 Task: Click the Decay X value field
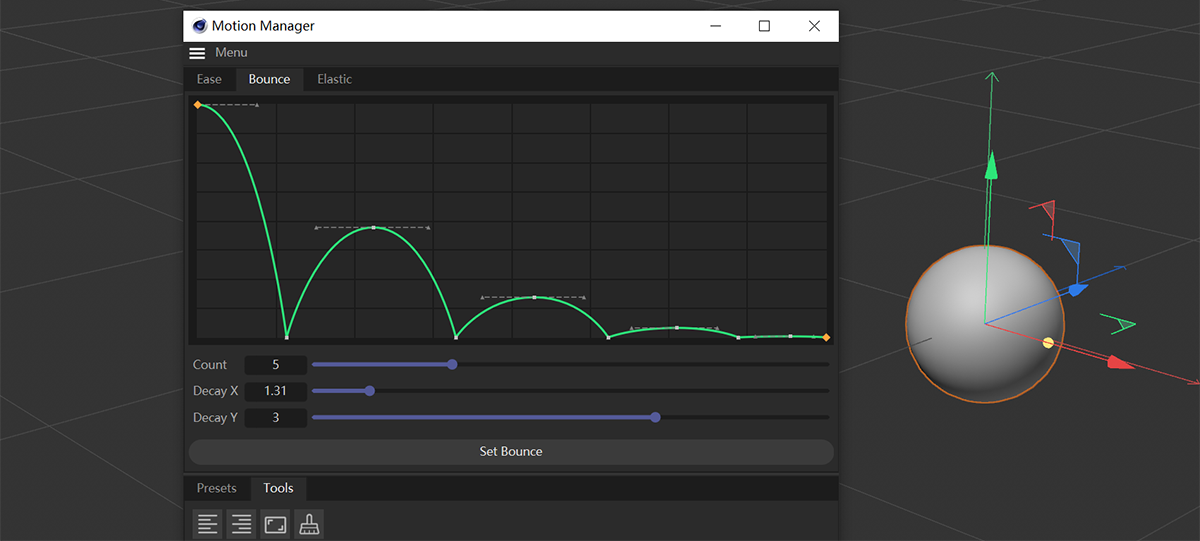[275, 391]
